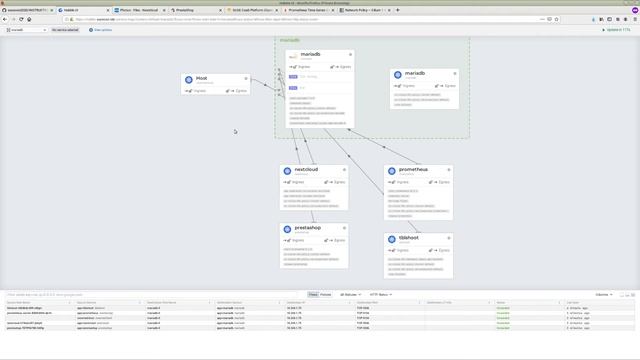Open settings icon on the nextcloud card
The image size is (640, 360).
pyautogui.click(x=344, y=170)
